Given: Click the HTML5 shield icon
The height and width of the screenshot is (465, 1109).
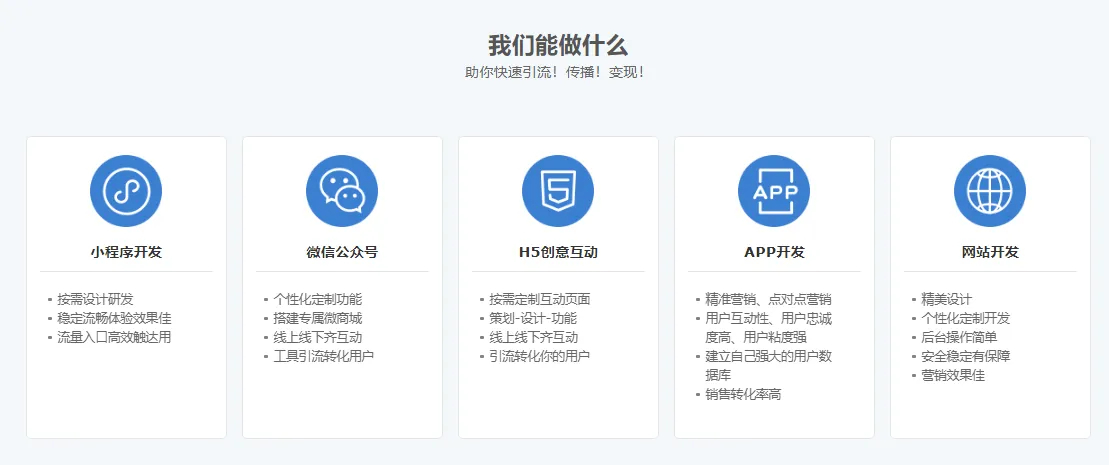Looking at the screenshot, I should pyautogui.click(x=558, y=191).
